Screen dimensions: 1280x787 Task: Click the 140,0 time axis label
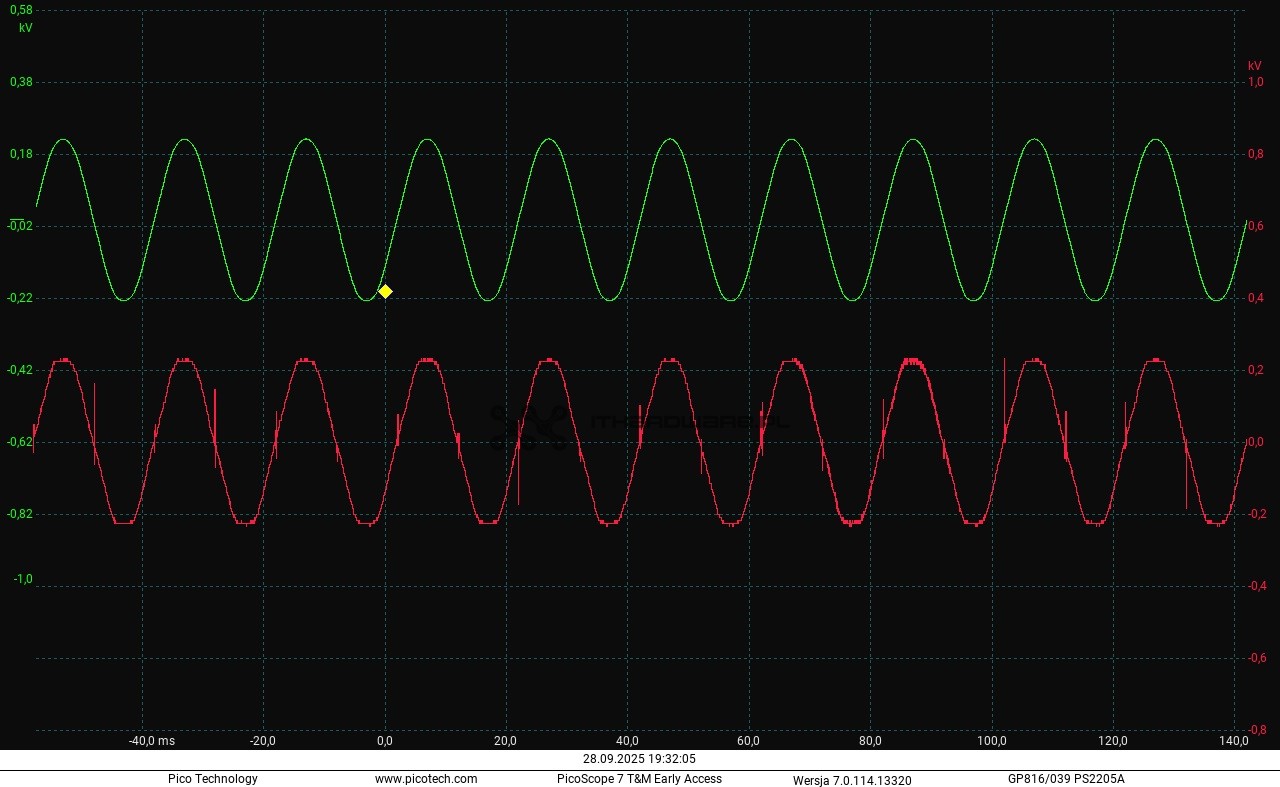(1234, 741)
